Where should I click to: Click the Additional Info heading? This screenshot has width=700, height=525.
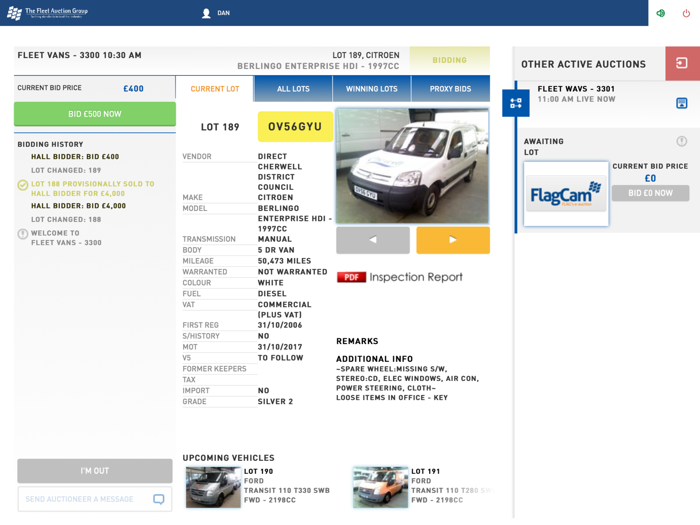pyautogui.click(x=375, y=358)
